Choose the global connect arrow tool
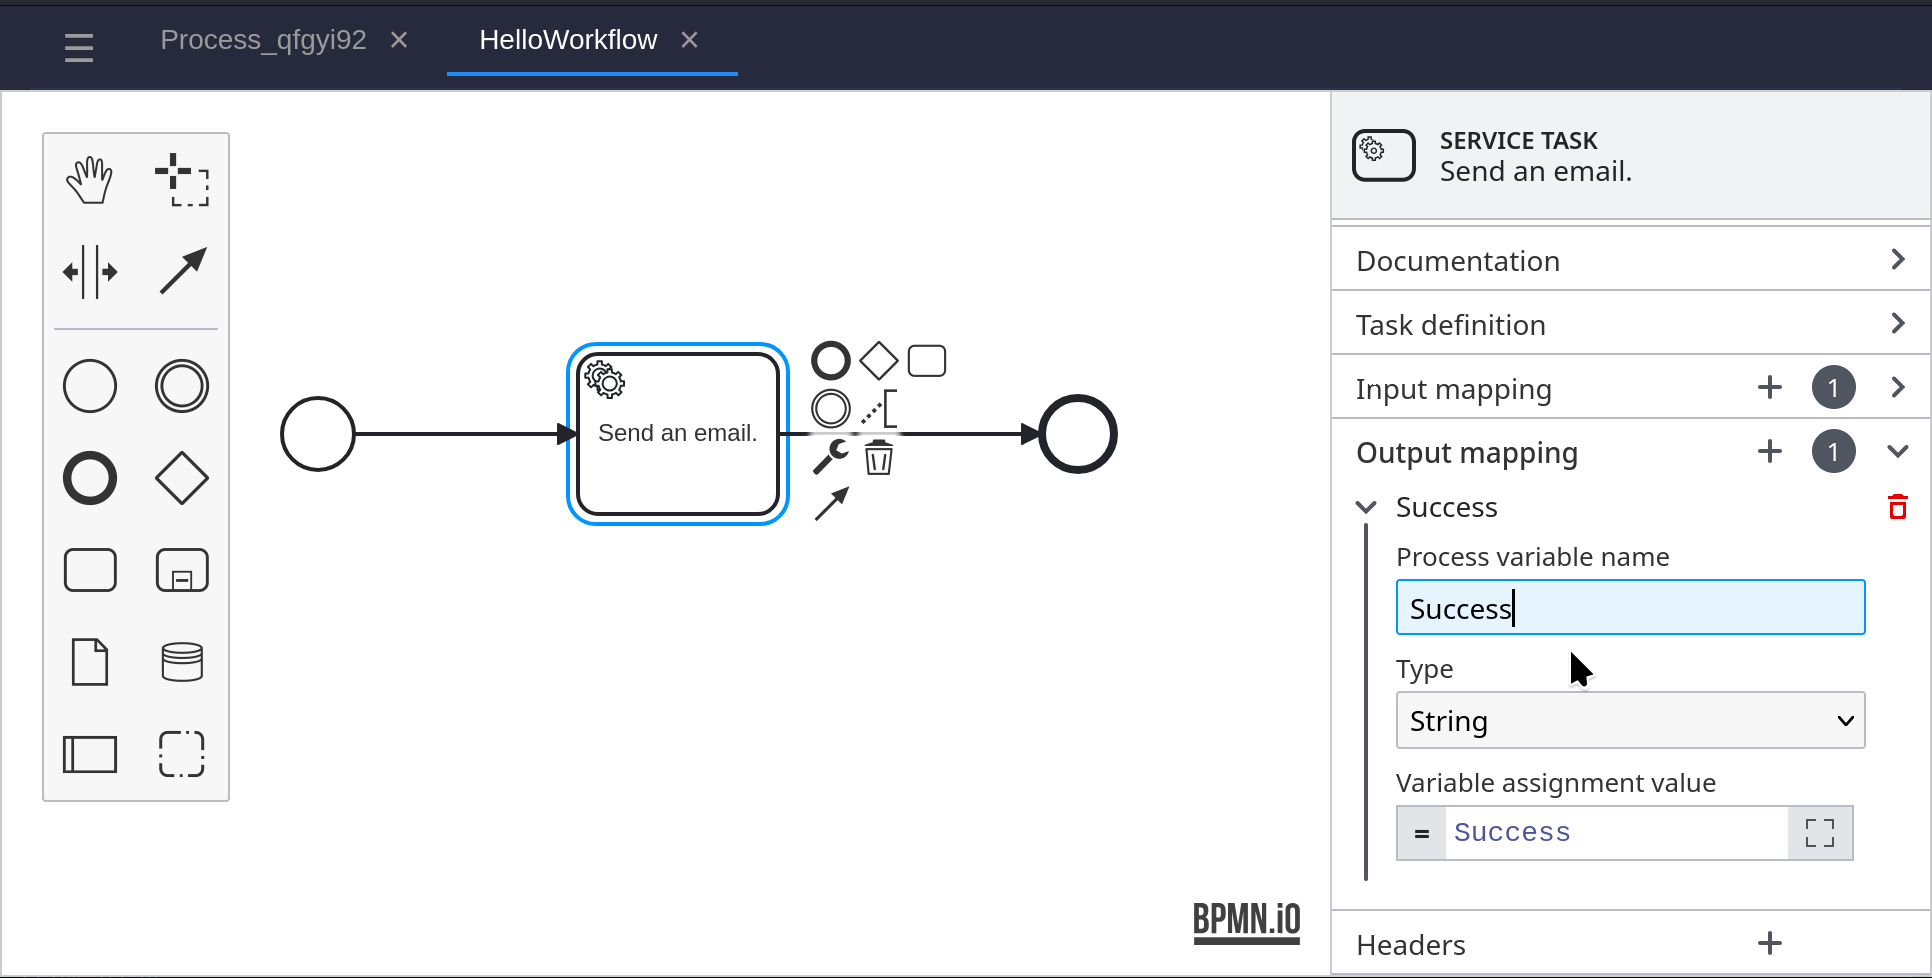The image size is (1932, 978). click(x=182, y=271)
